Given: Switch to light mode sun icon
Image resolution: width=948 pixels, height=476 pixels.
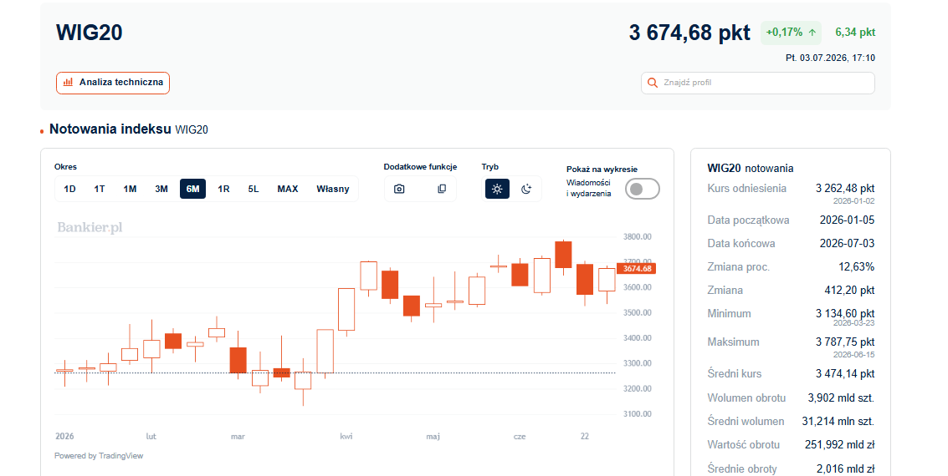Looking at the screenshot, I should (497, 189).
